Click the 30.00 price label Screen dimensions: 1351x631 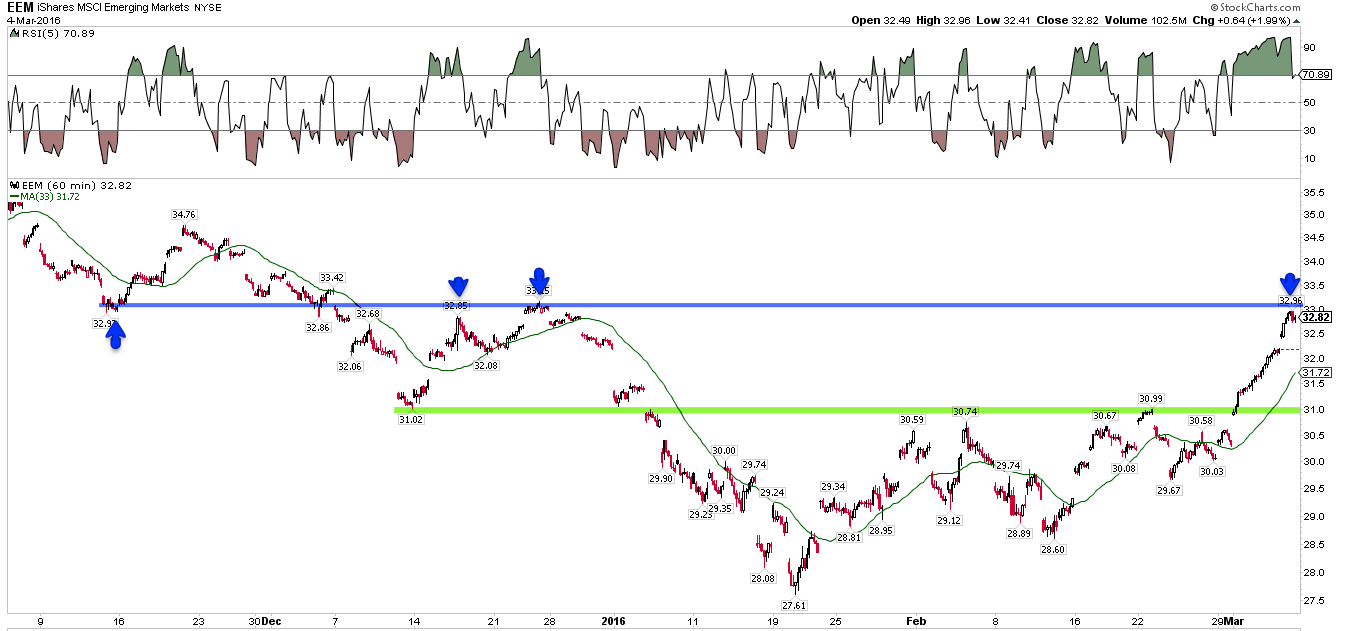pyautogui.click(x=723, y=451)
